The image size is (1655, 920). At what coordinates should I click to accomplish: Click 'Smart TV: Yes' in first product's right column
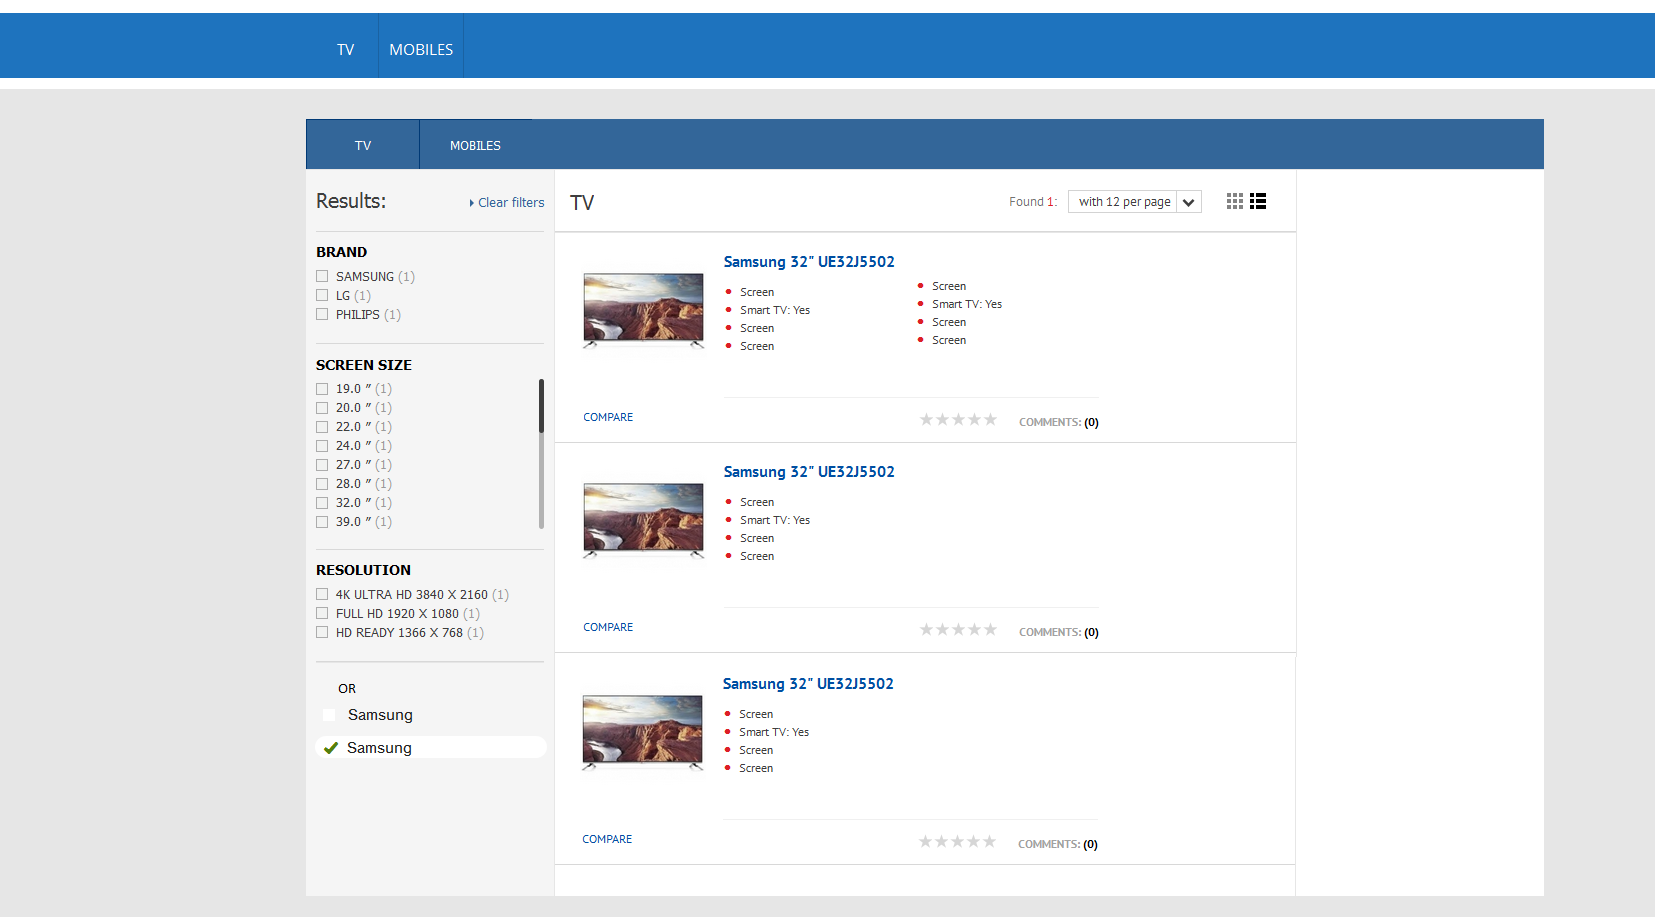pyautogui.click(x=967, y=304)
